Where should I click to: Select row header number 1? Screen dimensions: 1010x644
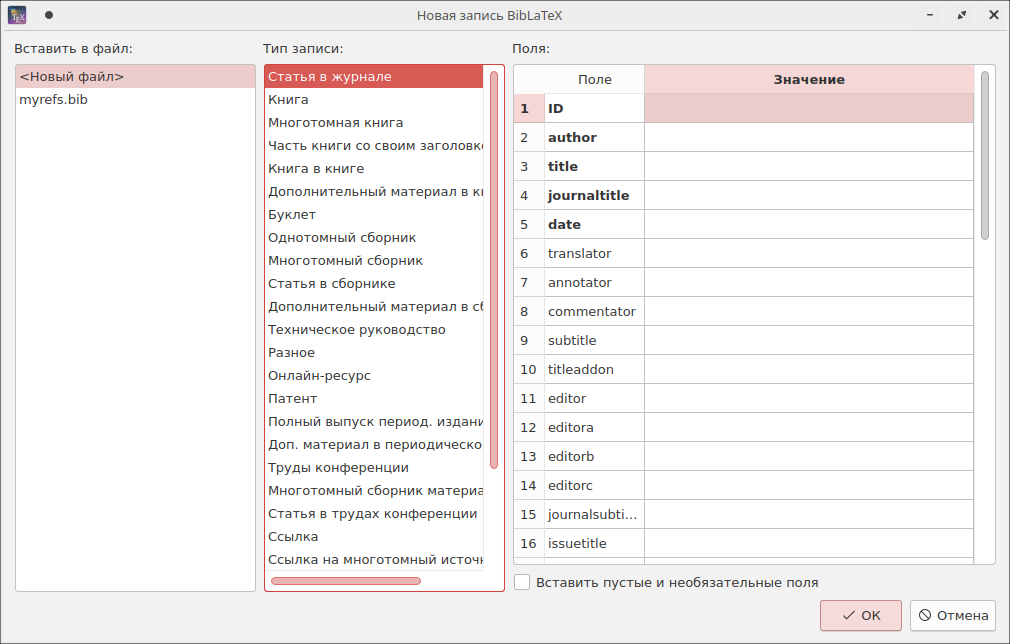tap(529, 108)
